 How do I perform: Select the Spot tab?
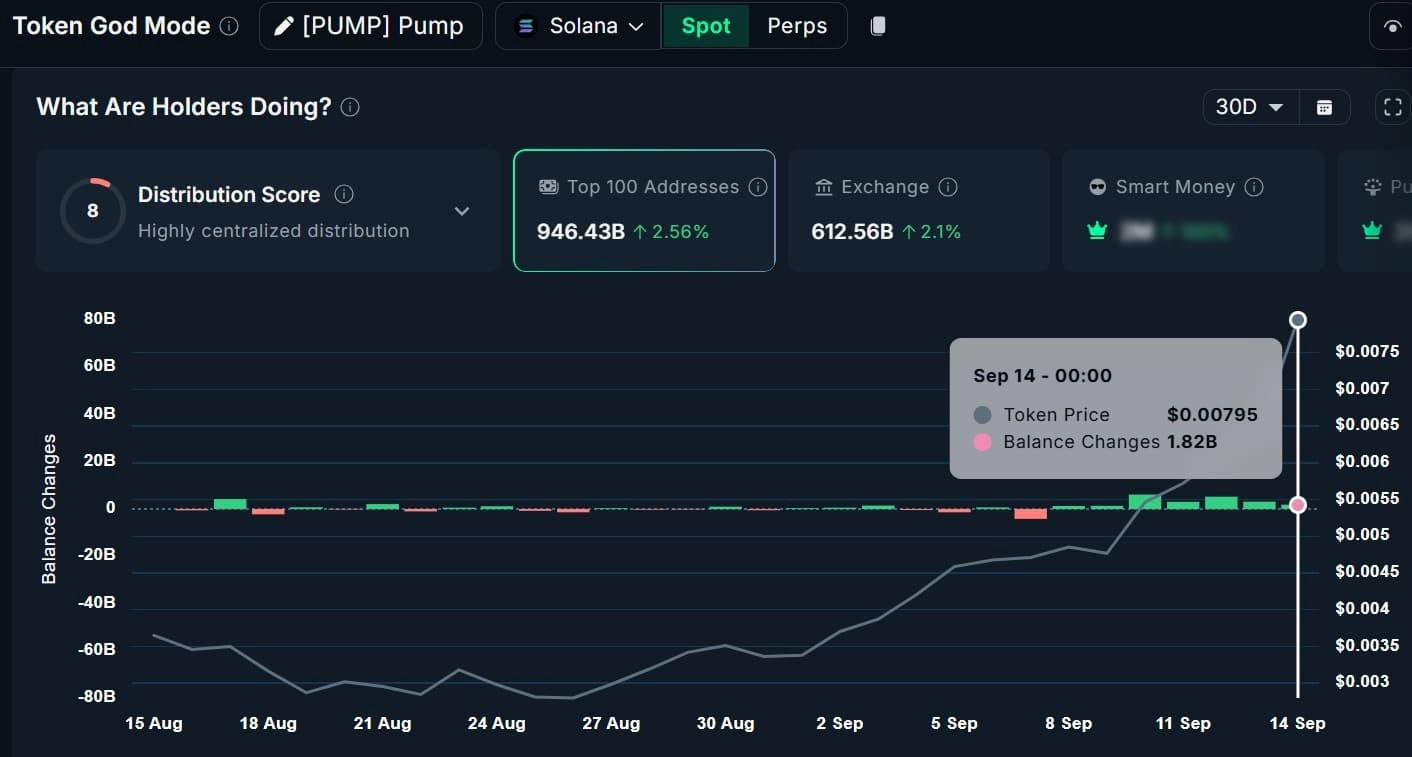[706, 25]
